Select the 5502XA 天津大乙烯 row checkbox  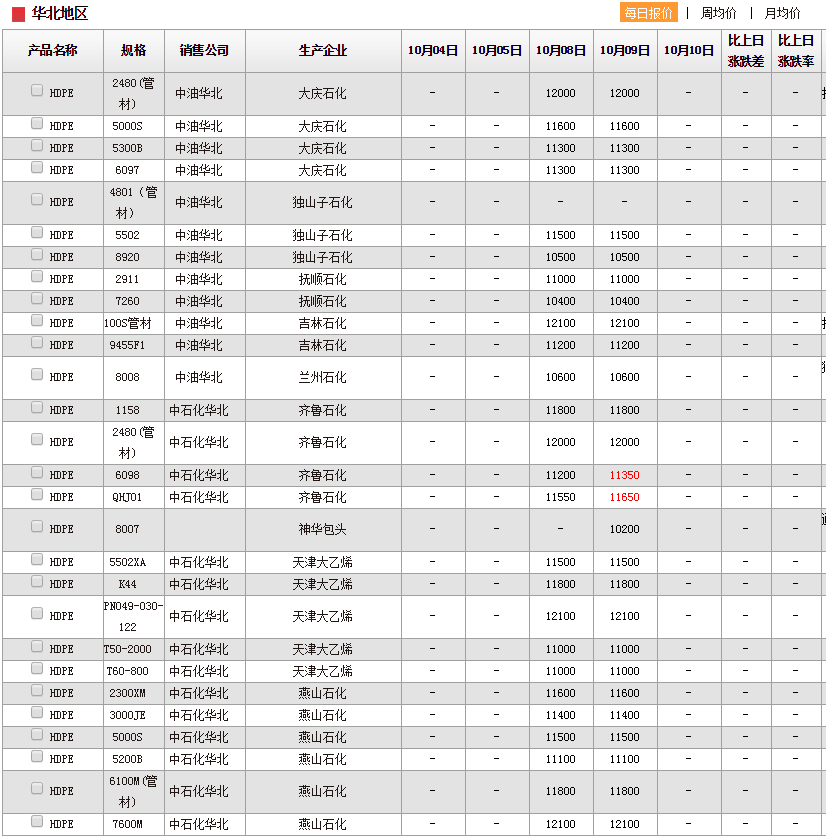pyautogui.click(x=37, y=559)
